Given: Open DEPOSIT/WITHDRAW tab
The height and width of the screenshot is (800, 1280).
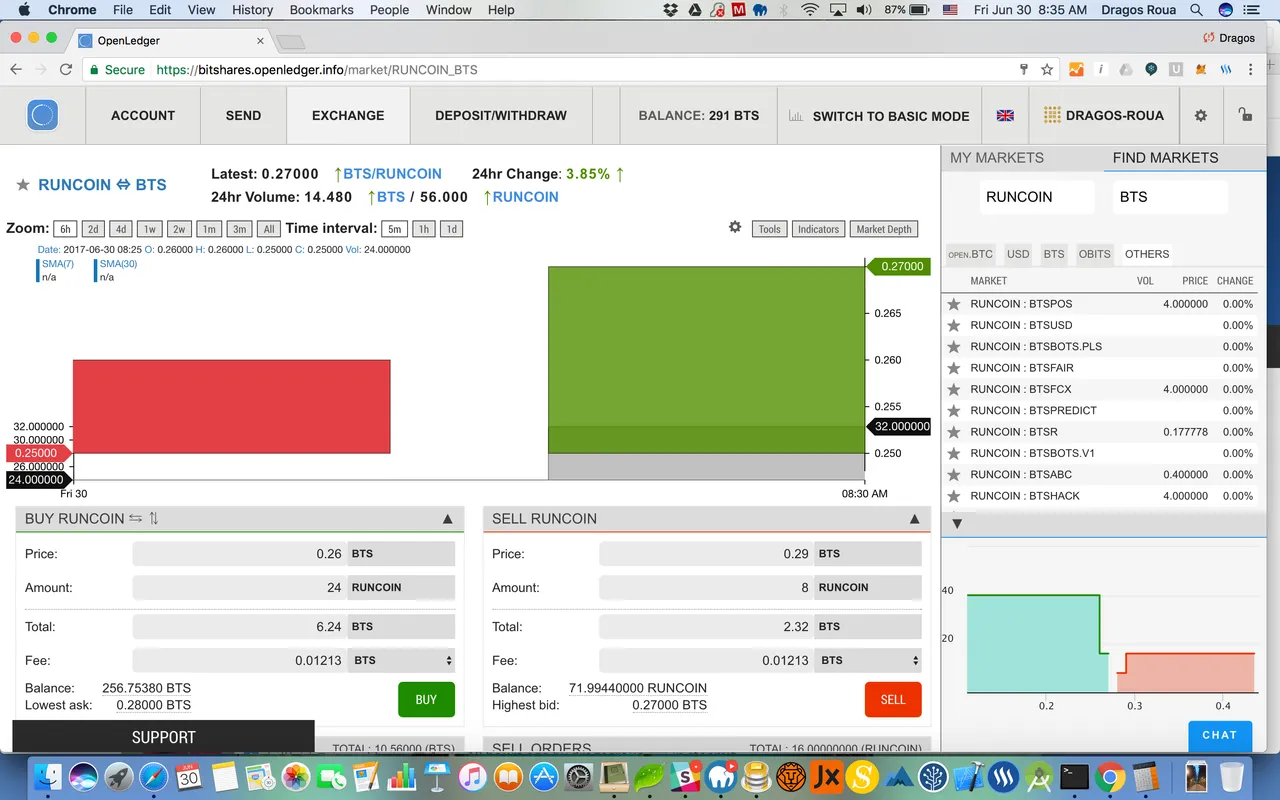Looking at the screenshot, I should [501, 115].
